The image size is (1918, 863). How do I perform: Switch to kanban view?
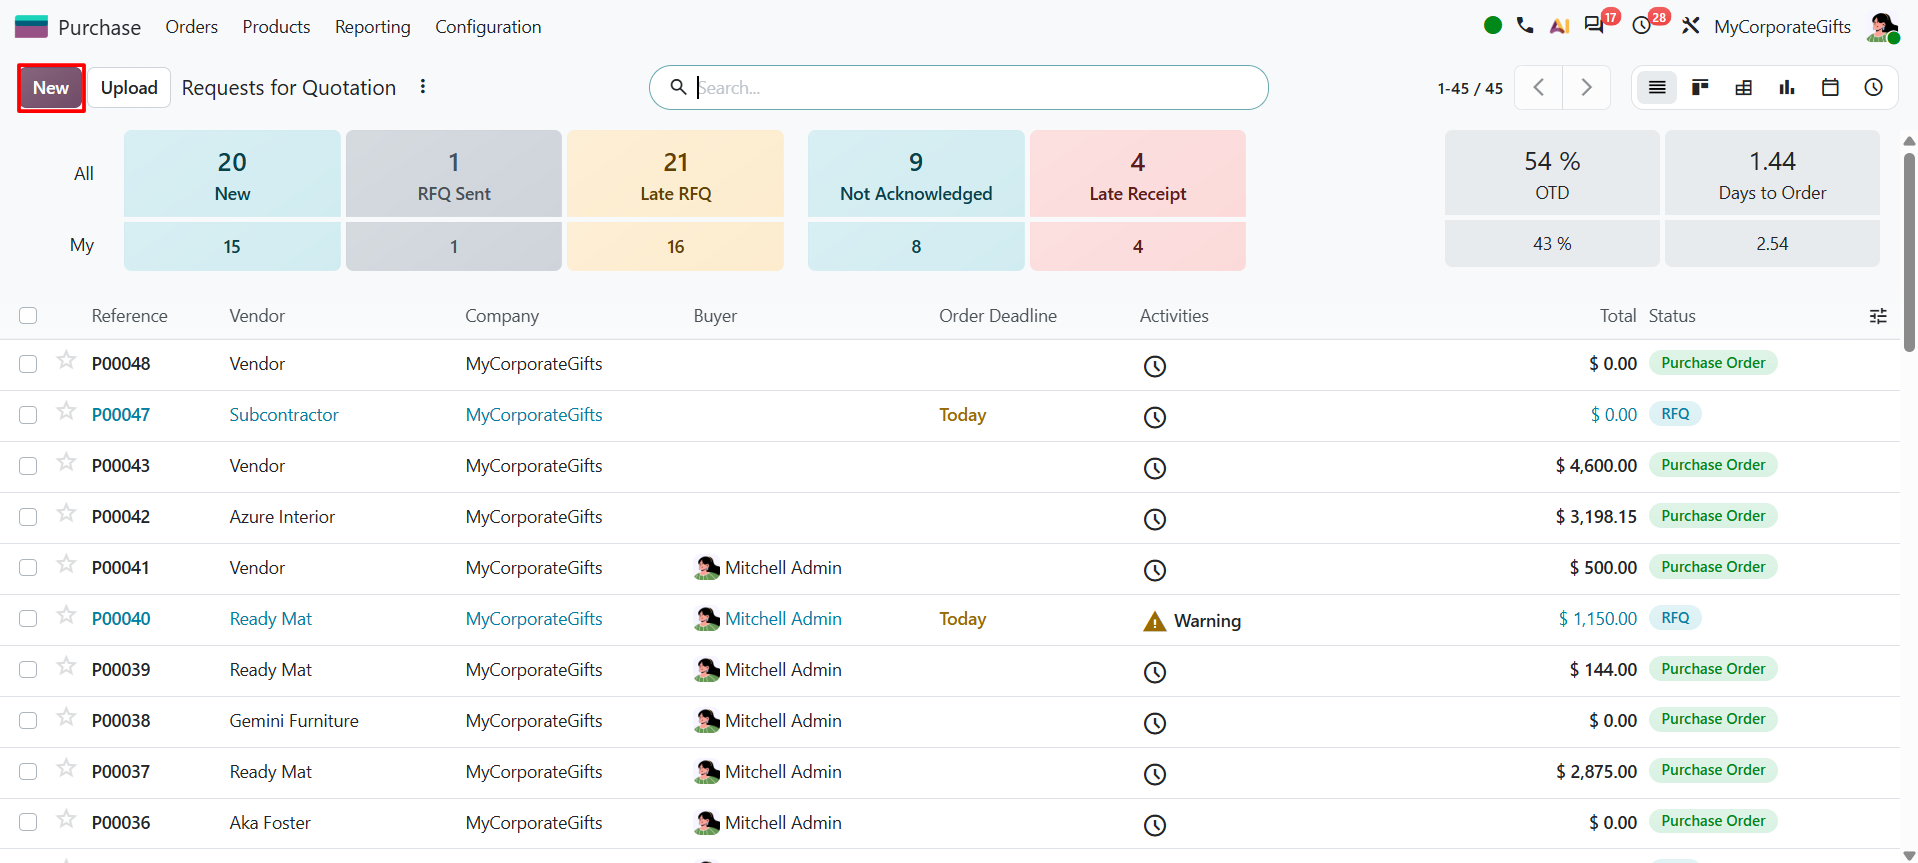pos(1700,88)
